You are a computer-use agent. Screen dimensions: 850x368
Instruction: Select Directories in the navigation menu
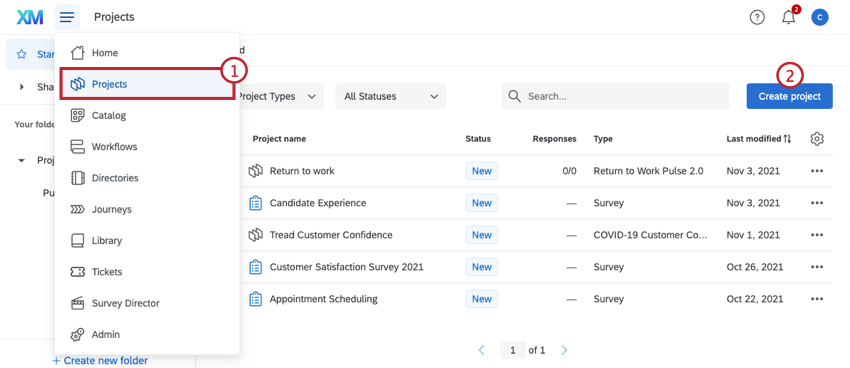pos(147,178)
